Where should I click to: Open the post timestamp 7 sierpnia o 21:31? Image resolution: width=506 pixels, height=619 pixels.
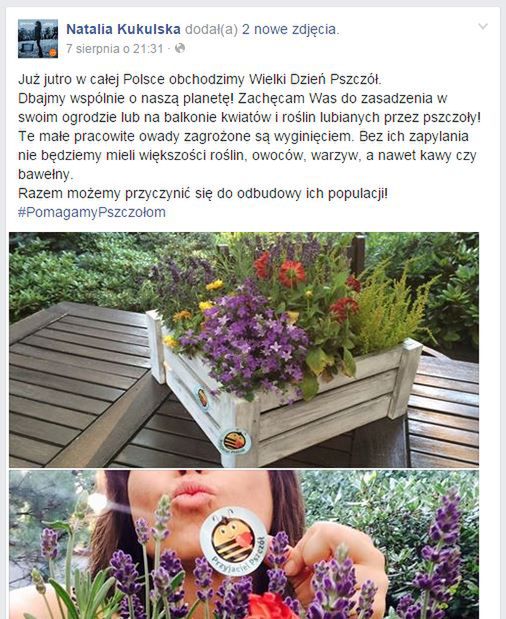pos(114,49)
